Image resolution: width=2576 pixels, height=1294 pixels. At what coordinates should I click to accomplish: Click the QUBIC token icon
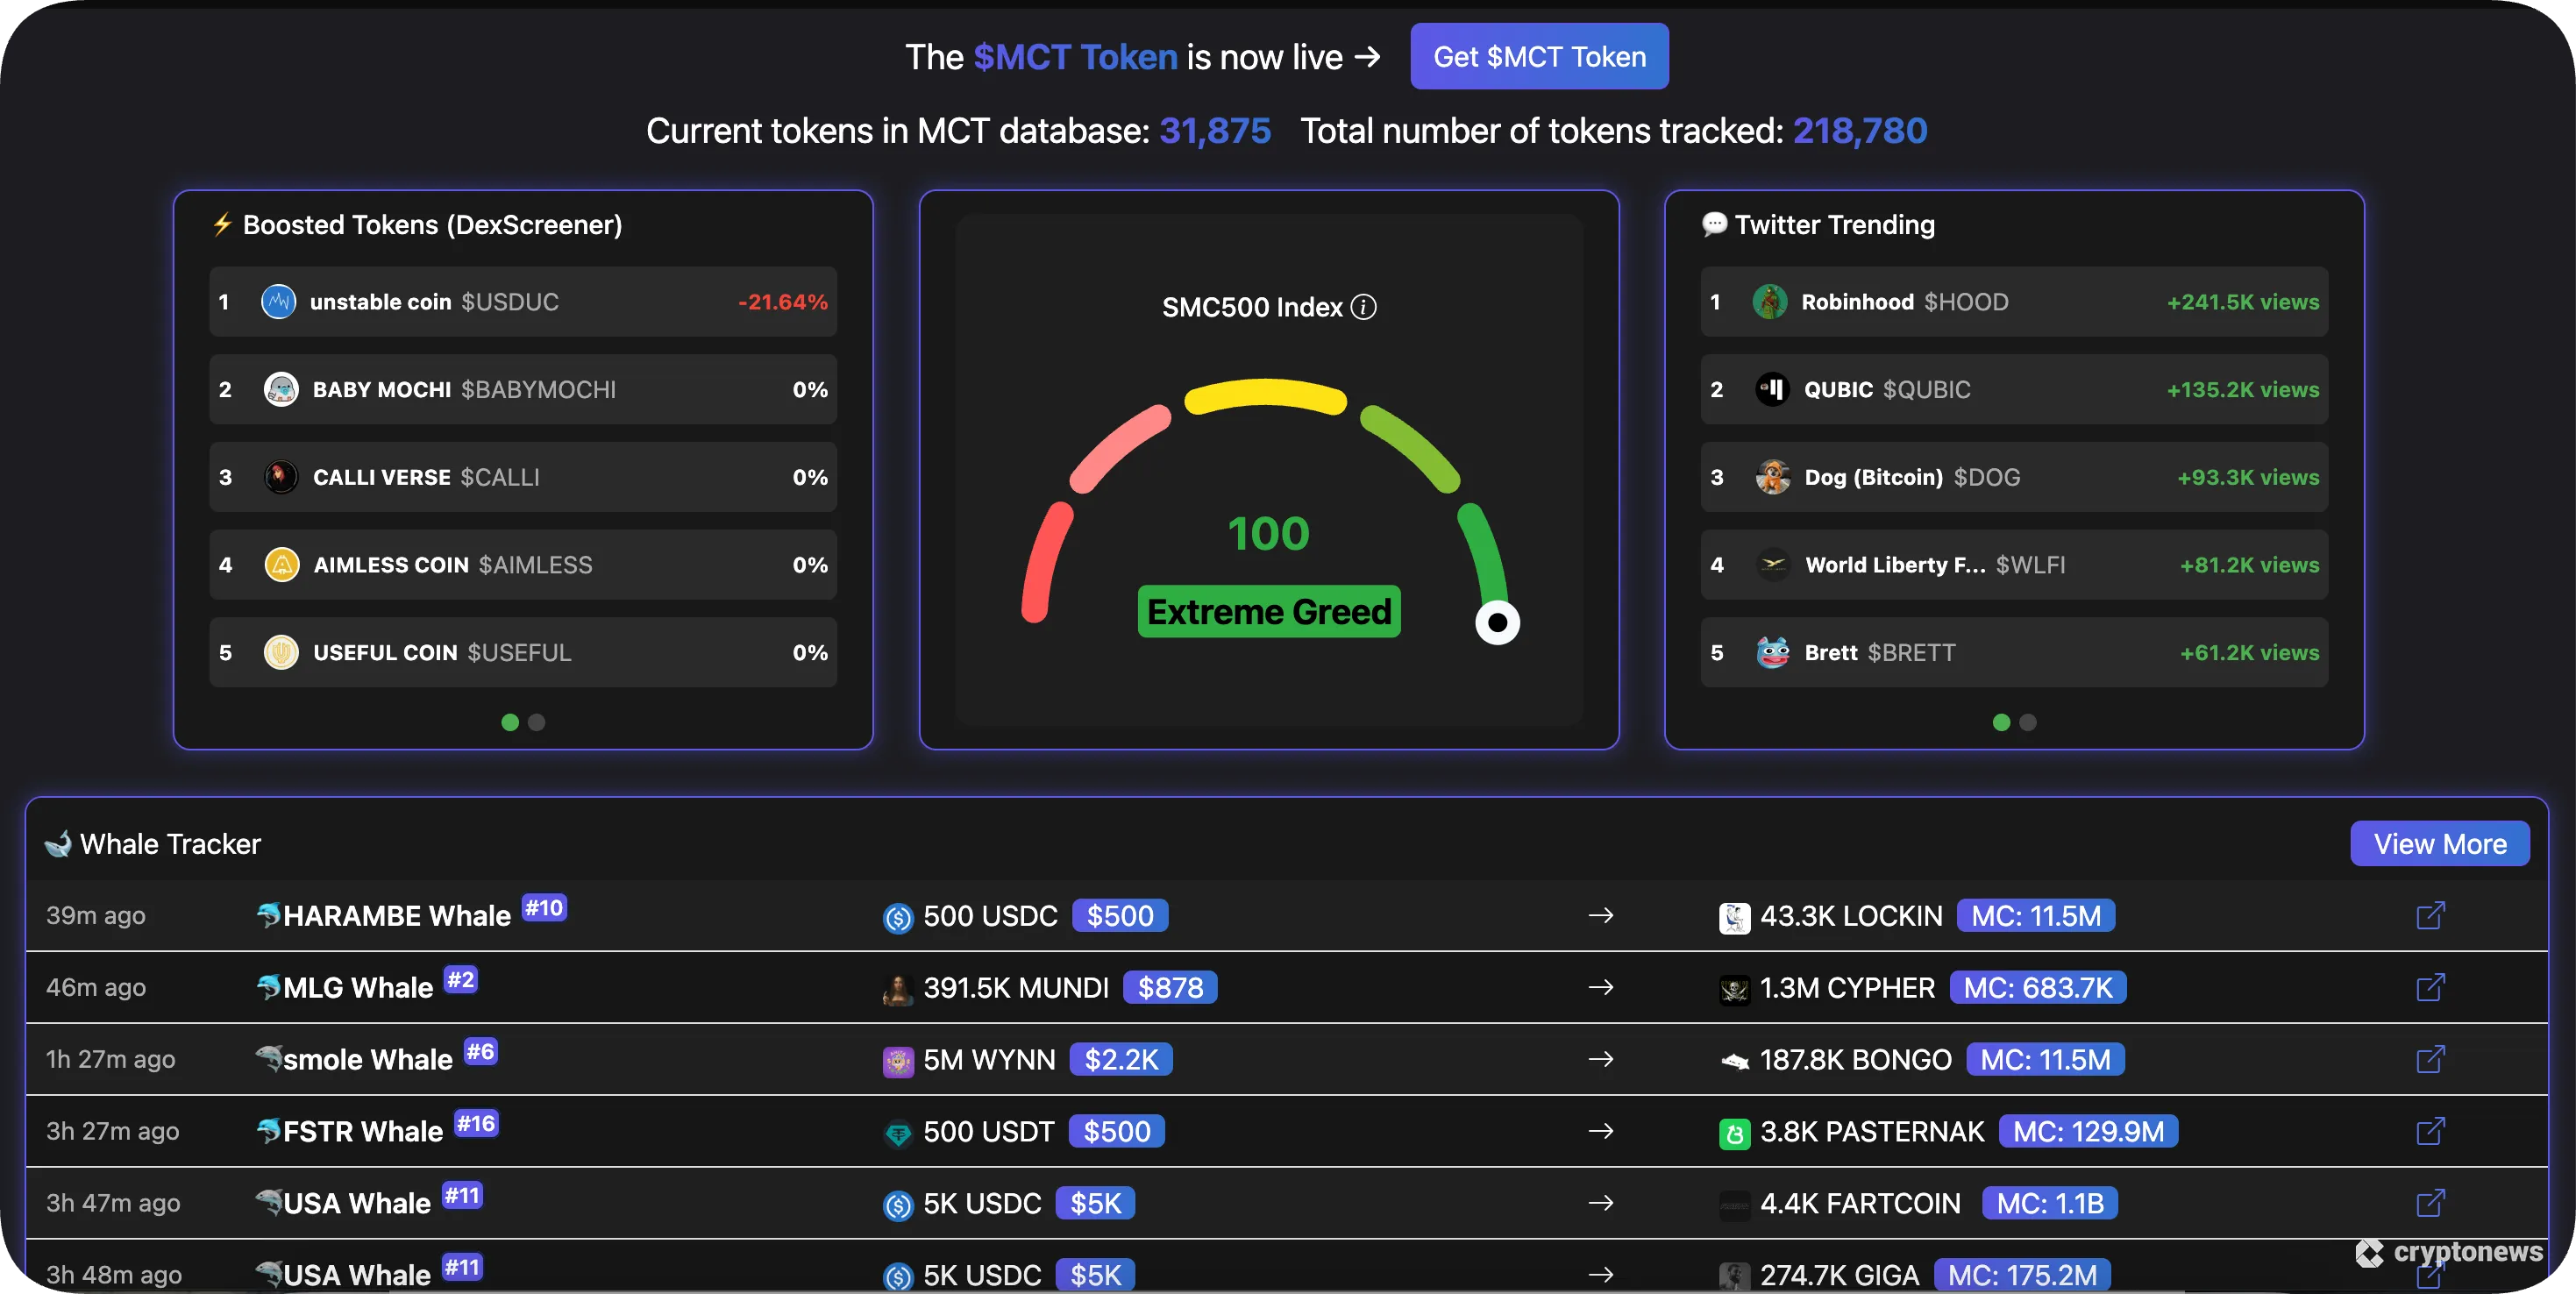coord(1771,389)
